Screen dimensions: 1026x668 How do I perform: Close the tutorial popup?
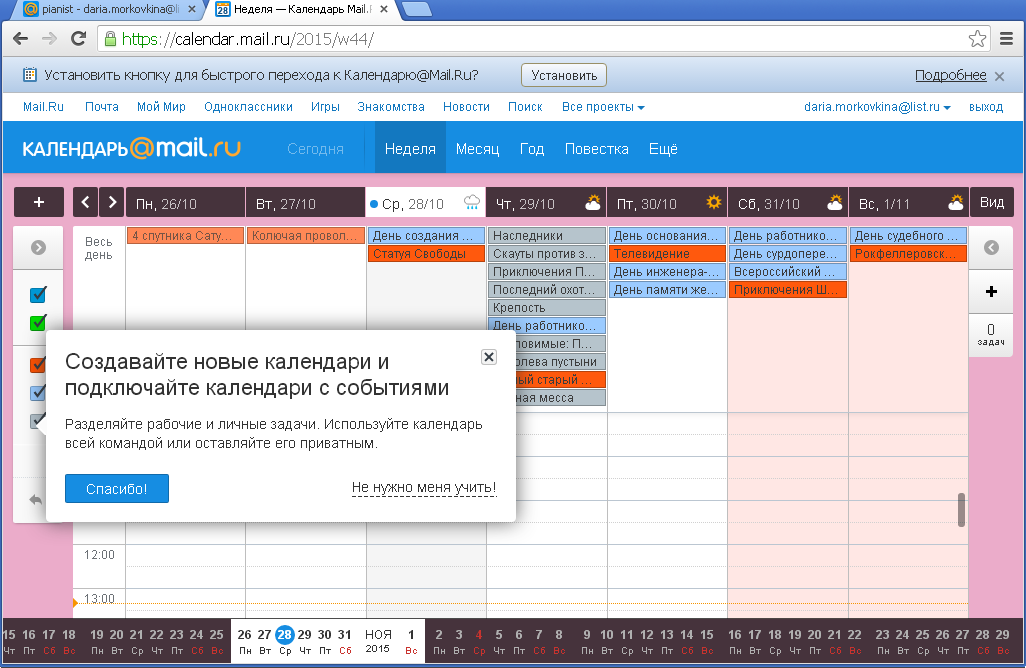[x=489, y=357]
